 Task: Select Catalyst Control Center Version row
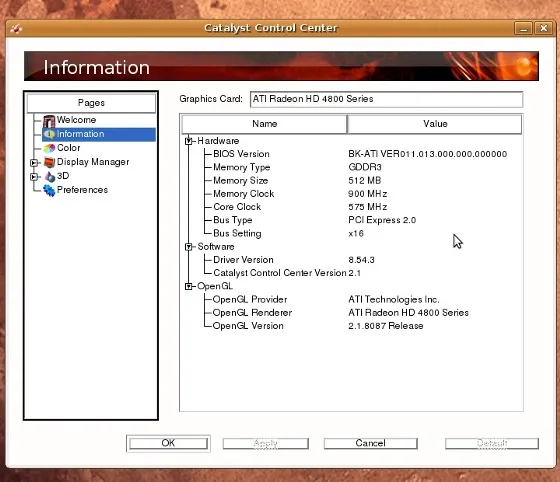pyautogui.click(x=280, y=273)
